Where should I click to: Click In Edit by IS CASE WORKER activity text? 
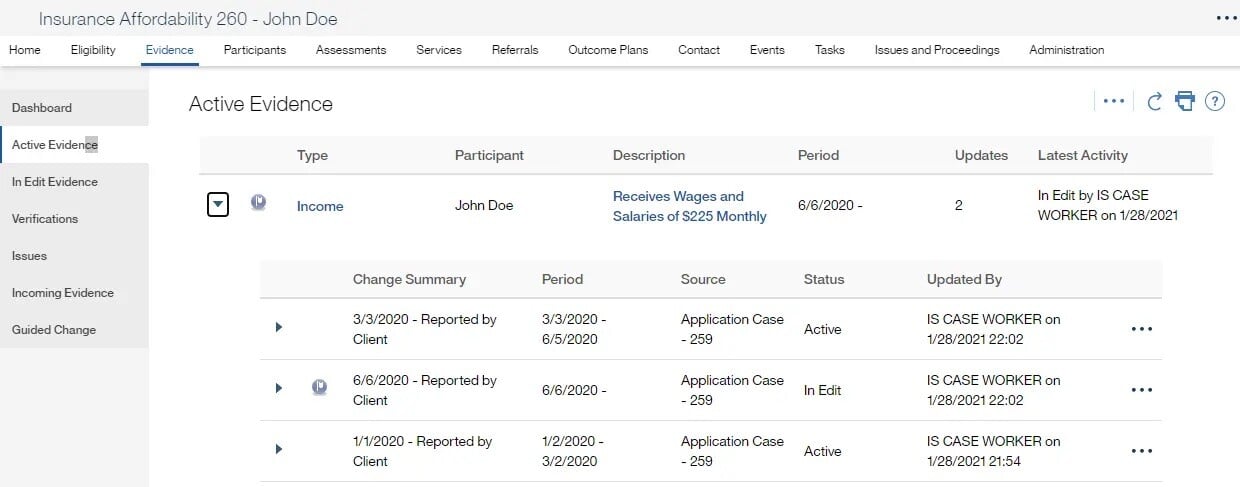(1108, 206)
